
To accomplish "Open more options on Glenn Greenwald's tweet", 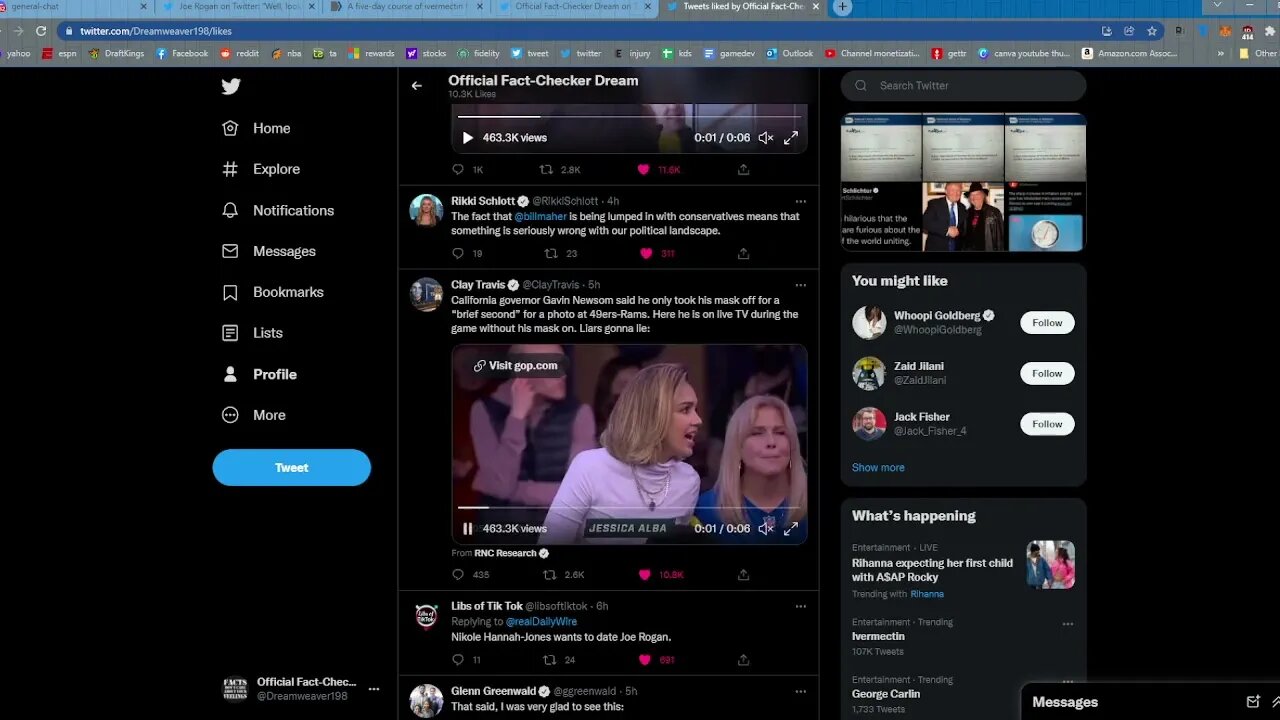I will pyautogui.click(x=800, y=691).
